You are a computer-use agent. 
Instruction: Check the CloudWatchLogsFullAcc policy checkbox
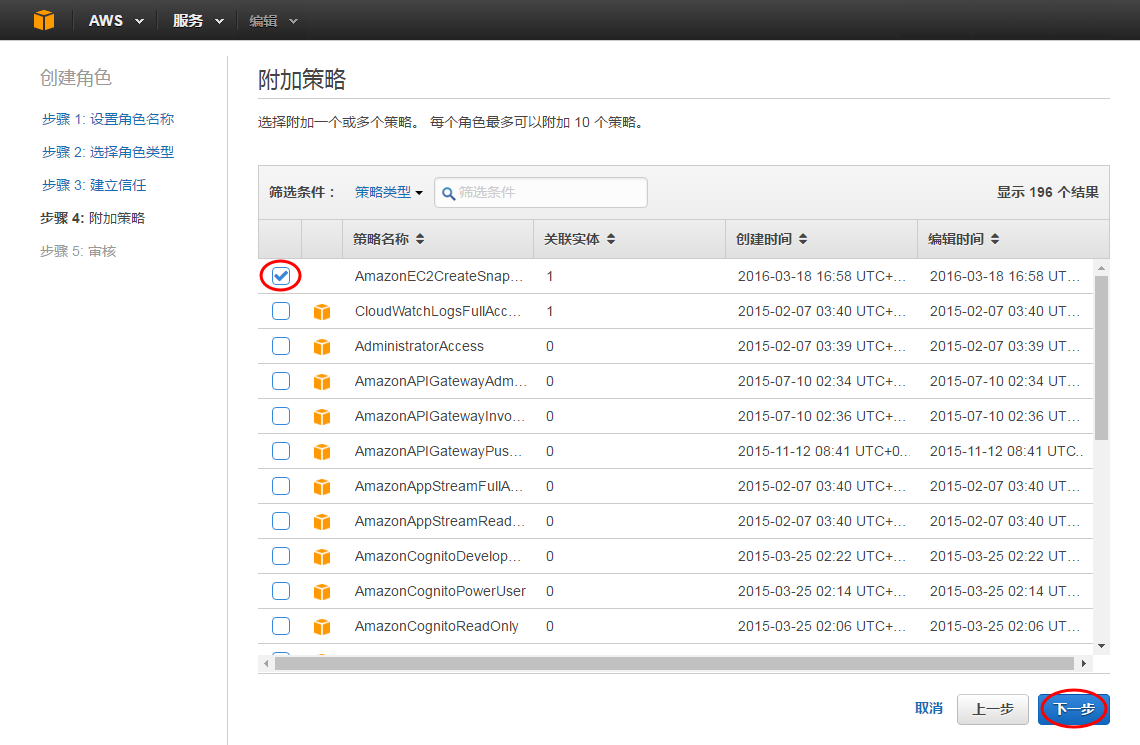point(281,311)
